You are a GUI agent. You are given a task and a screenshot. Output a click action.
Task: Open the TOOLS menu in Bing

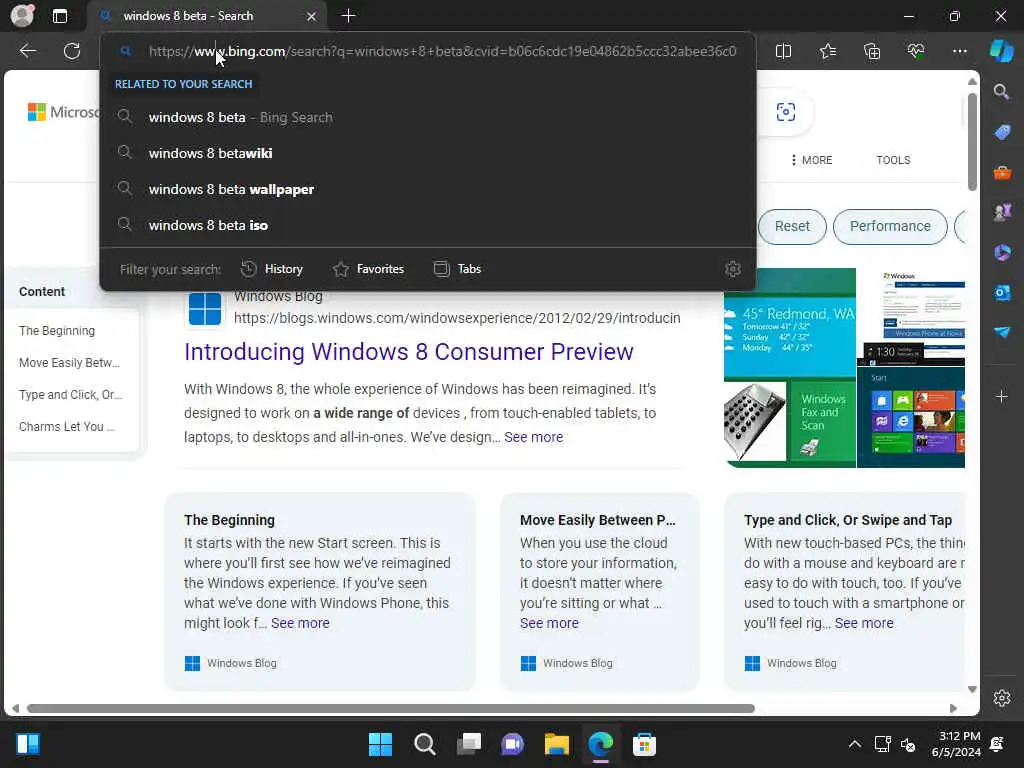[893, 160]
